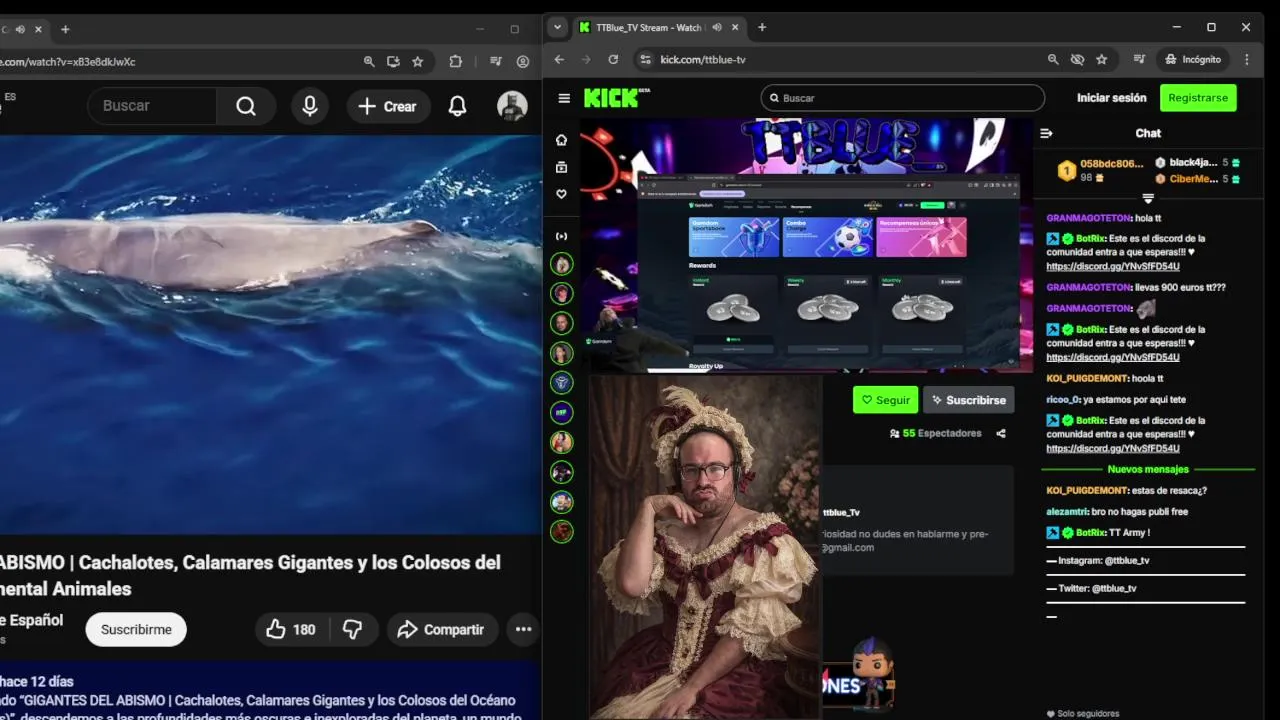The image size is (1280, 720).
Task: Click leaderboard user black4ja...
Action: (x=1193, y=163)
